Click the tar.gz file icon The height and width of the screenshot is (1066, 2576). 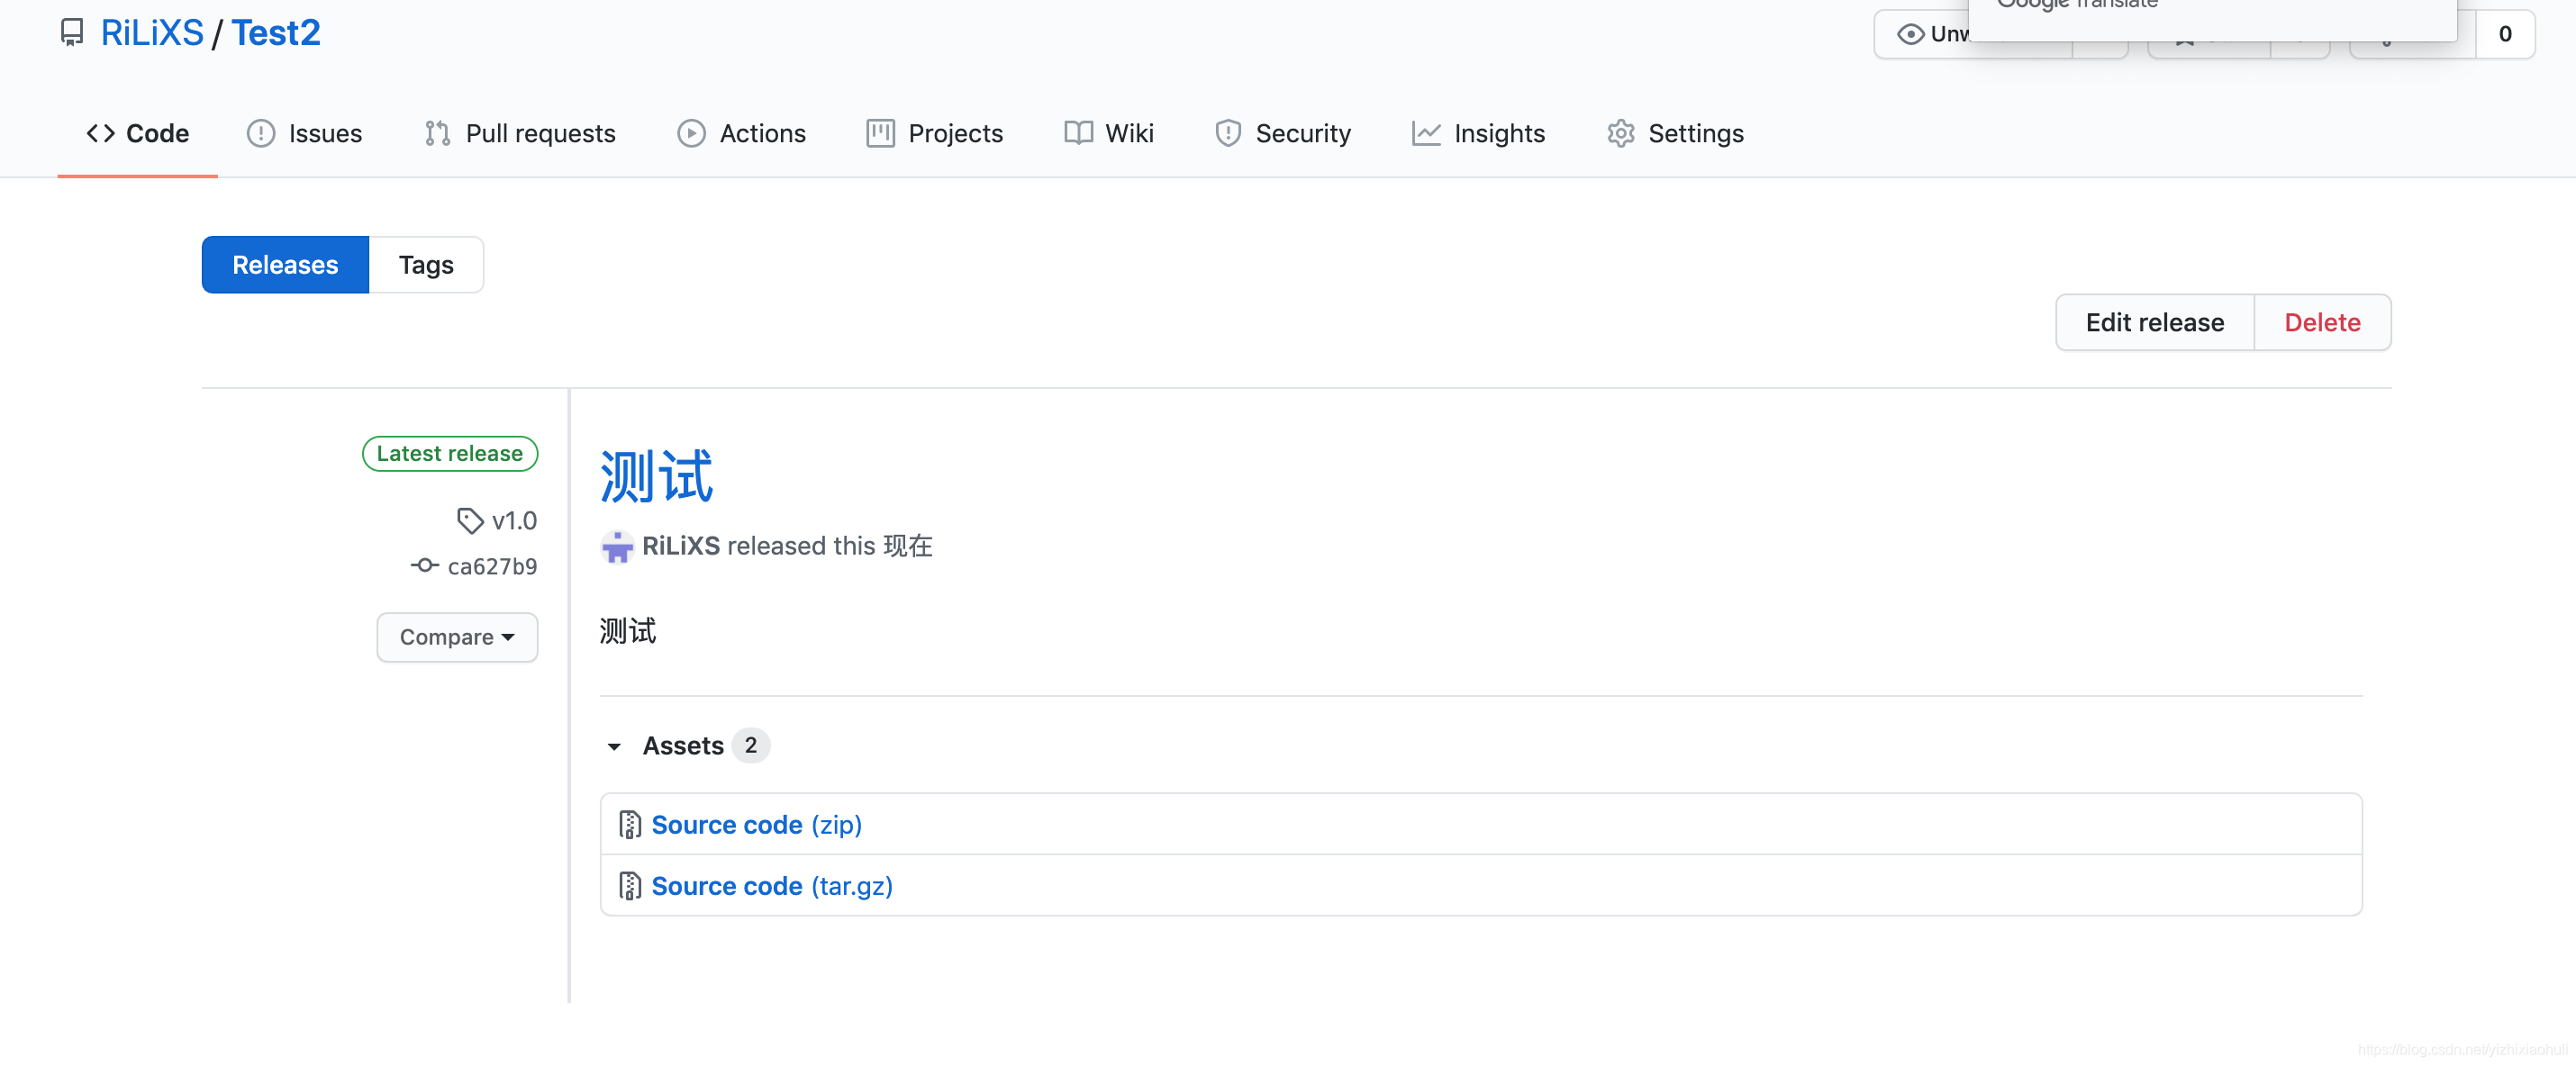629,886
